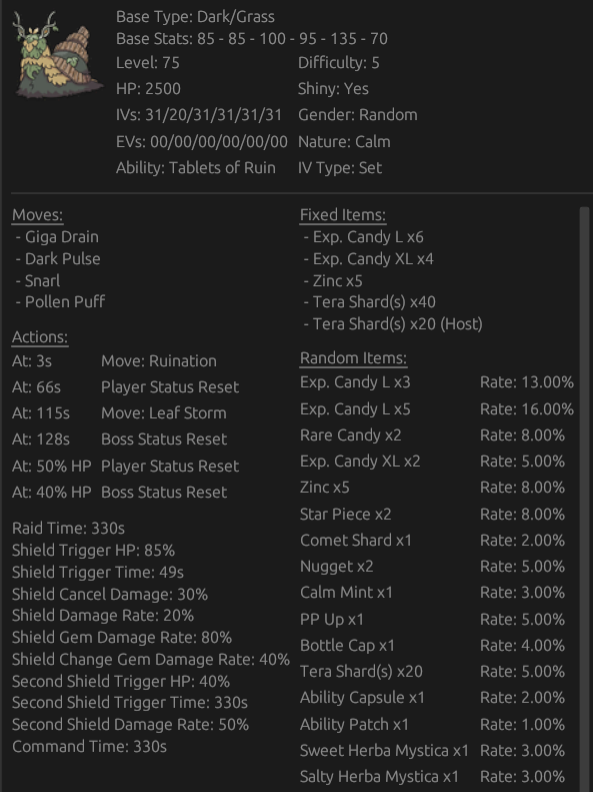593x792 pixels.
Task: Select the Actions section heading
Action: 40,337
